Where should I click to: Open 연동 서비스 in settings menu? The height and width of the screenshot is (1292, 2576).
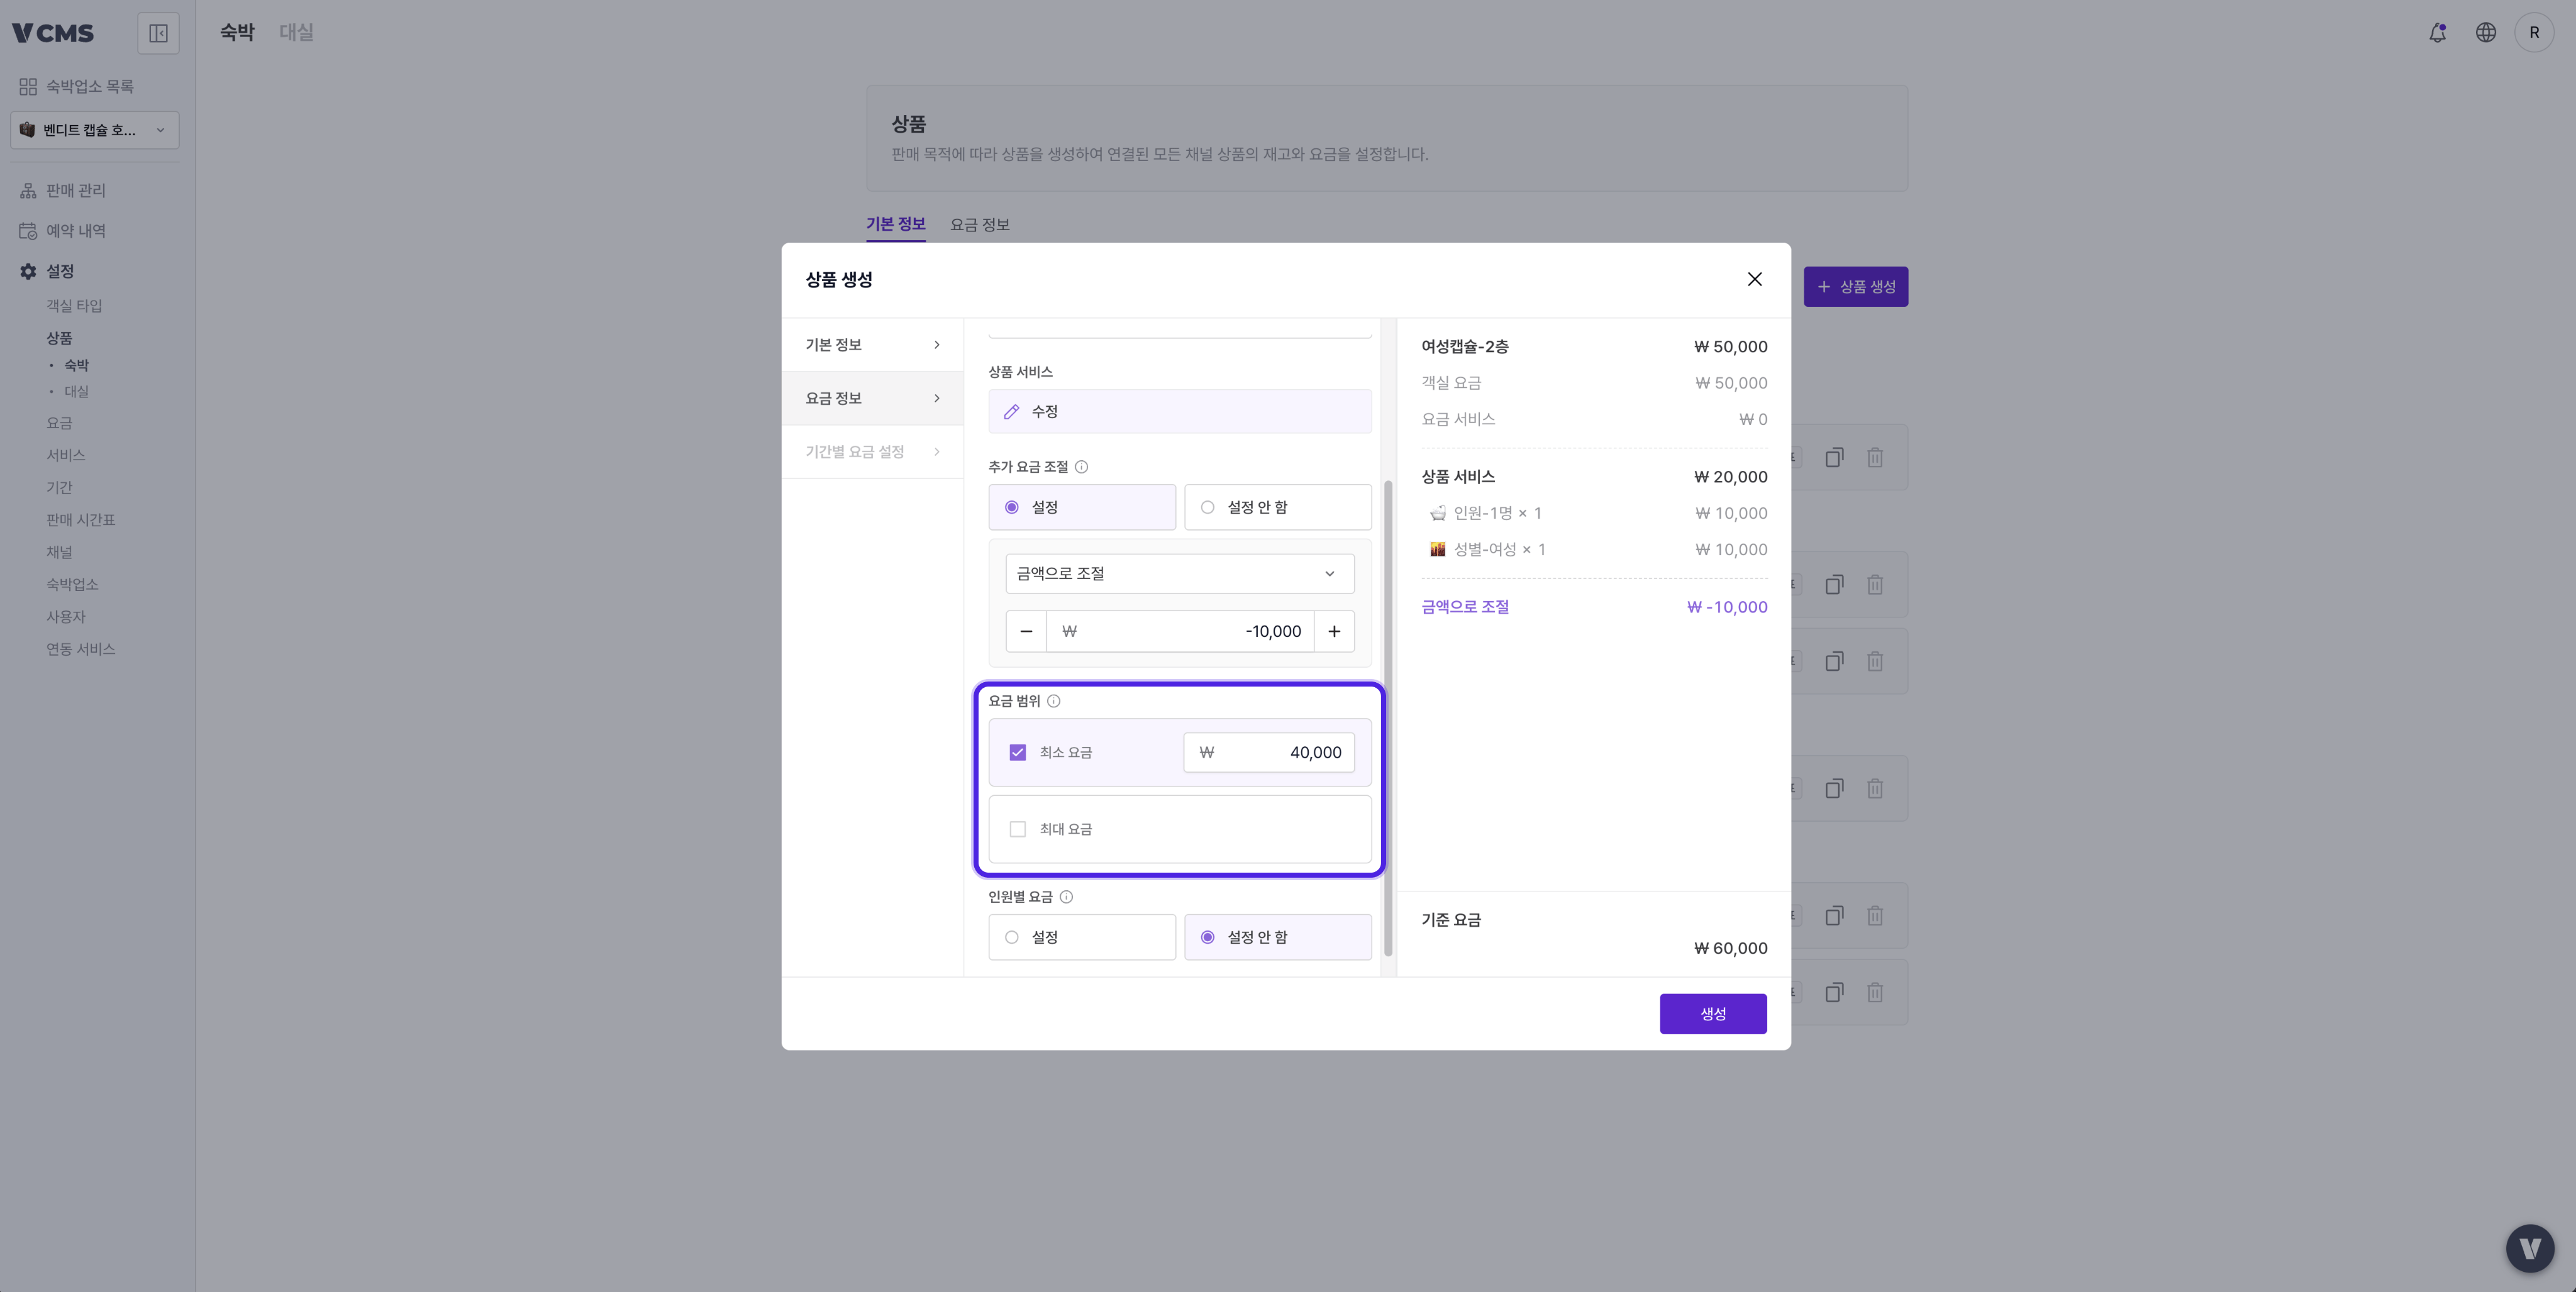tap(81, 649)
